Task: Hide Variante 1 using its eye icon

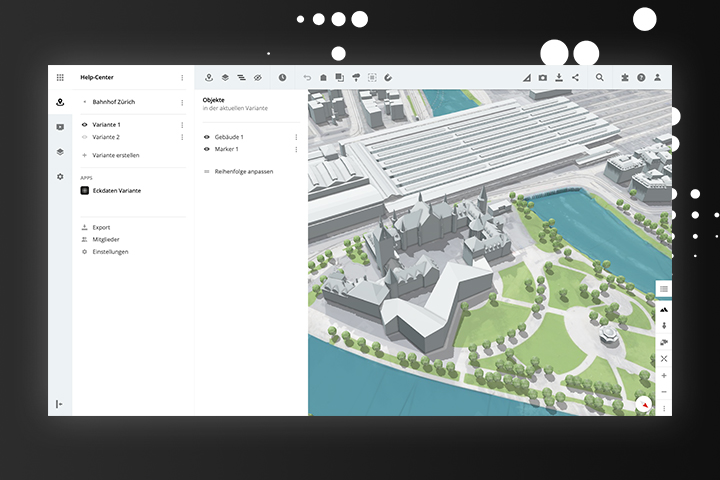Action: pyautogui.click(x=85, y=125)
